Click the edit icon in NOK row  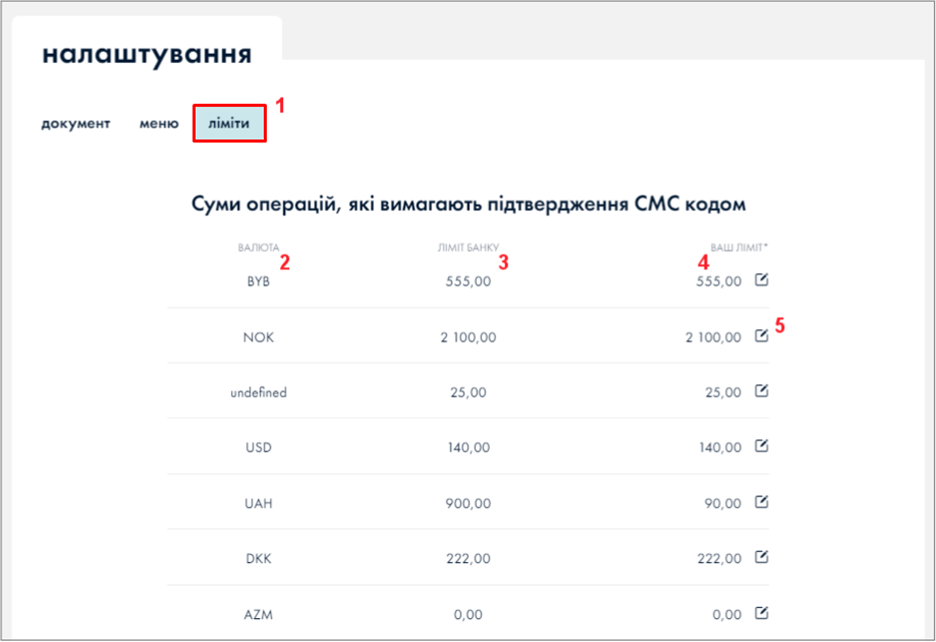(x=761, y=336)
